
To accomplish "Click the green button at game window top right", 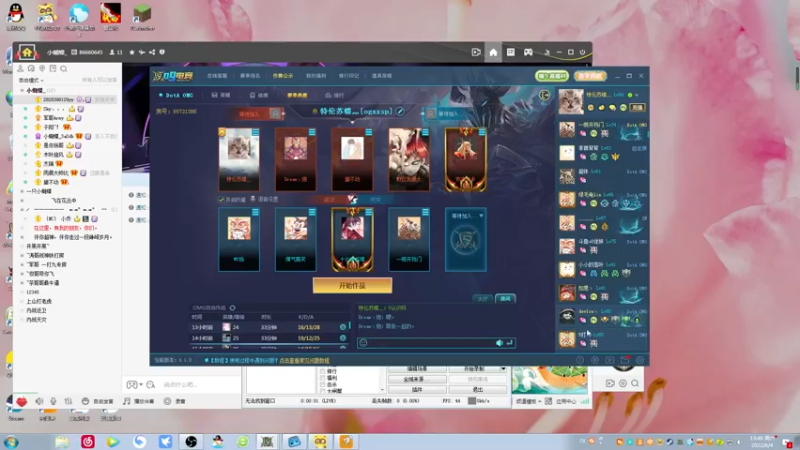I will tap(552, 76).
